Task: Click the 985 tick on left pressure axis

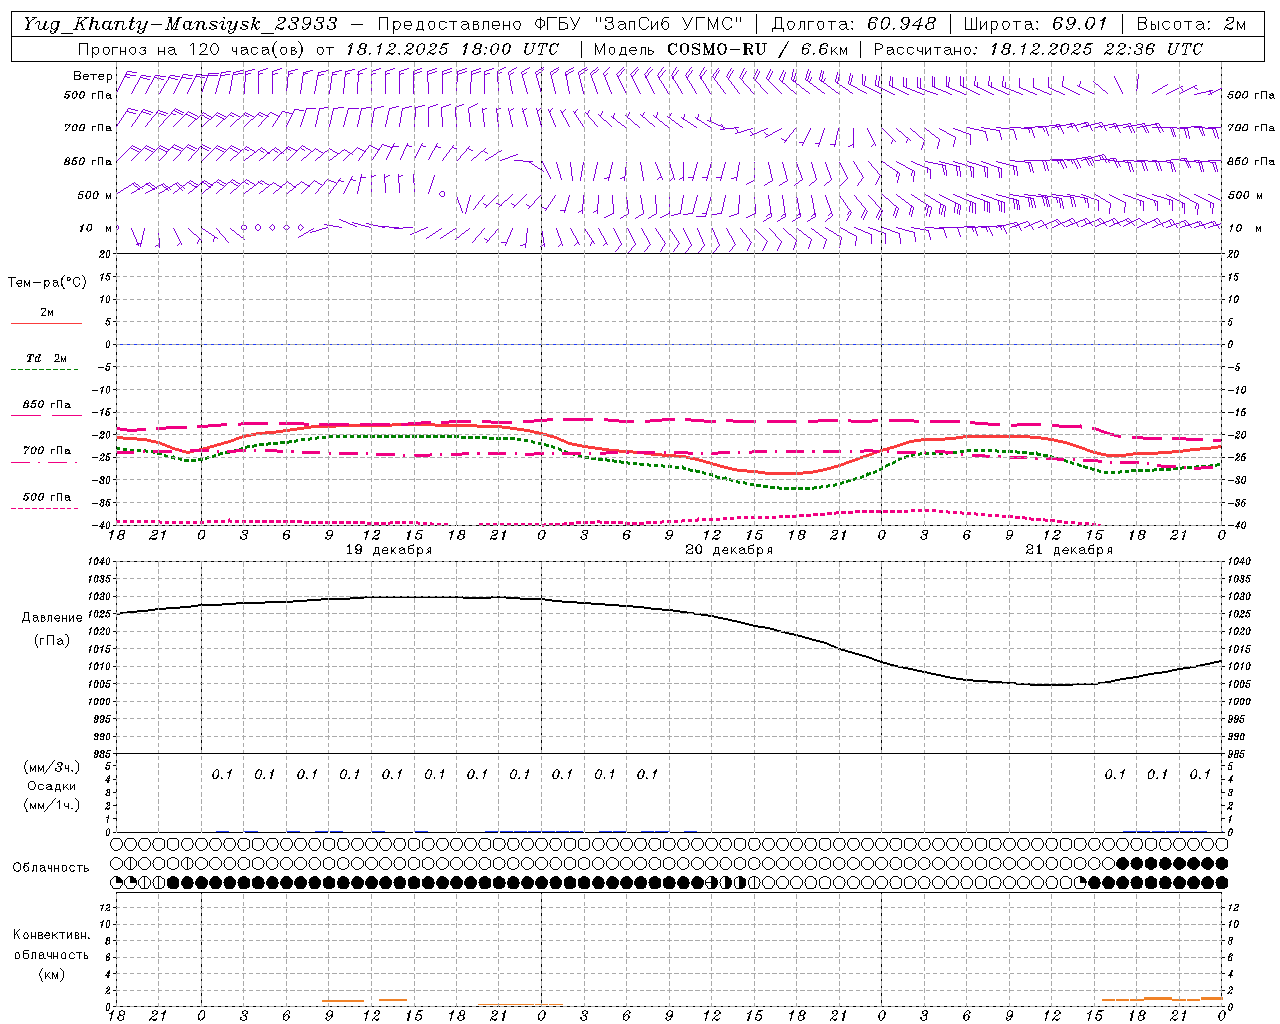Action: click(103, 754)
